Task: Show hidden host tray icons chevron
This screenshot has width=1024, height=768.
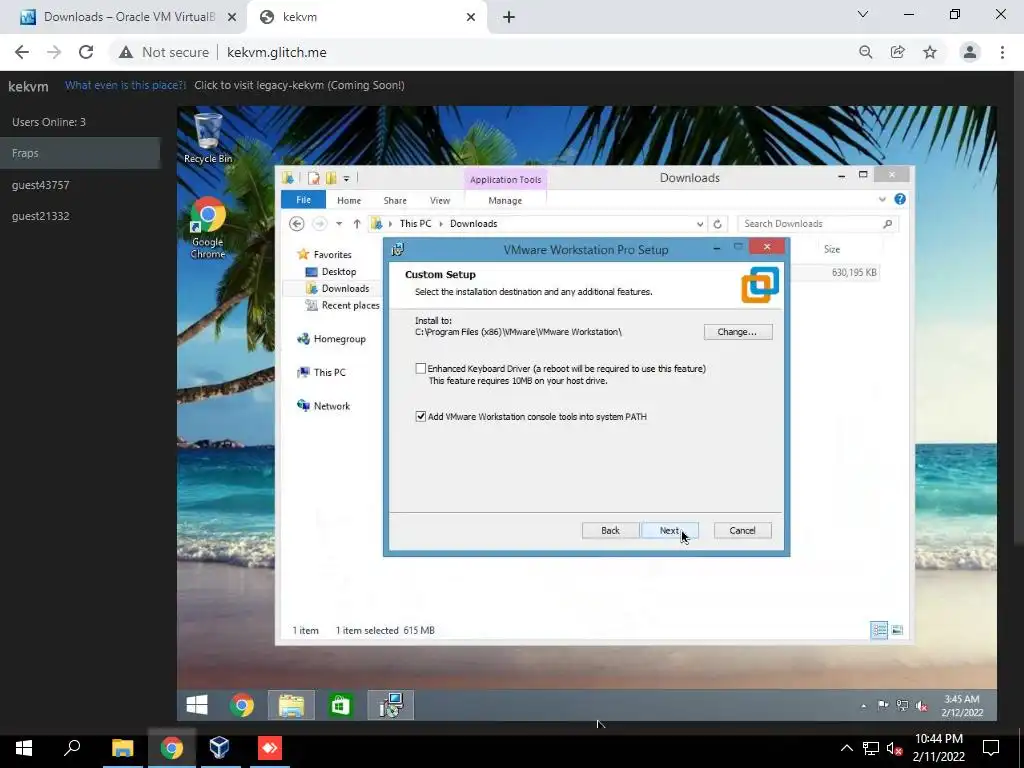Action: tap(846, 748)
